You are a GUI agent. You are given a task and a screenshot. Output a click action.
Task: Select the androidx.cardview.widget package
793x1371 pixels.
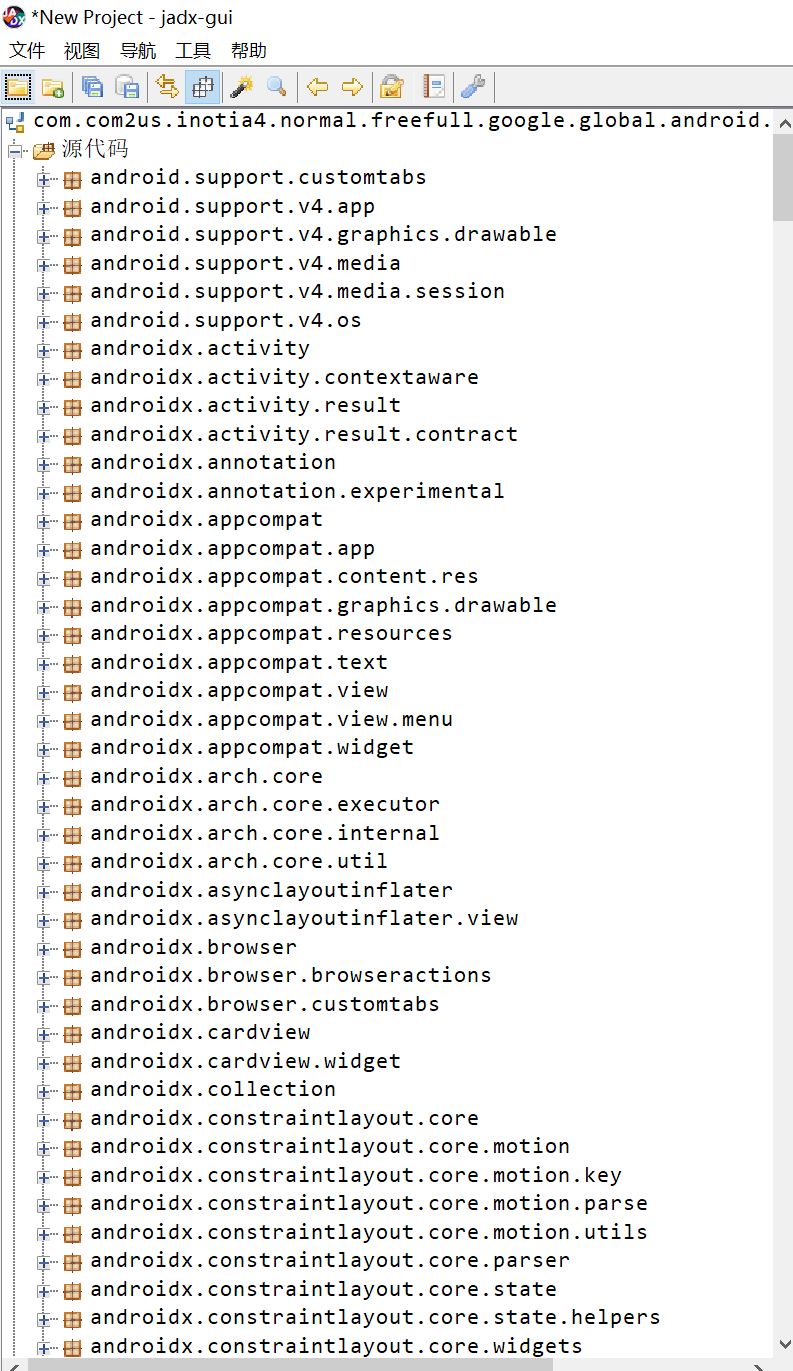point(245,1061)
